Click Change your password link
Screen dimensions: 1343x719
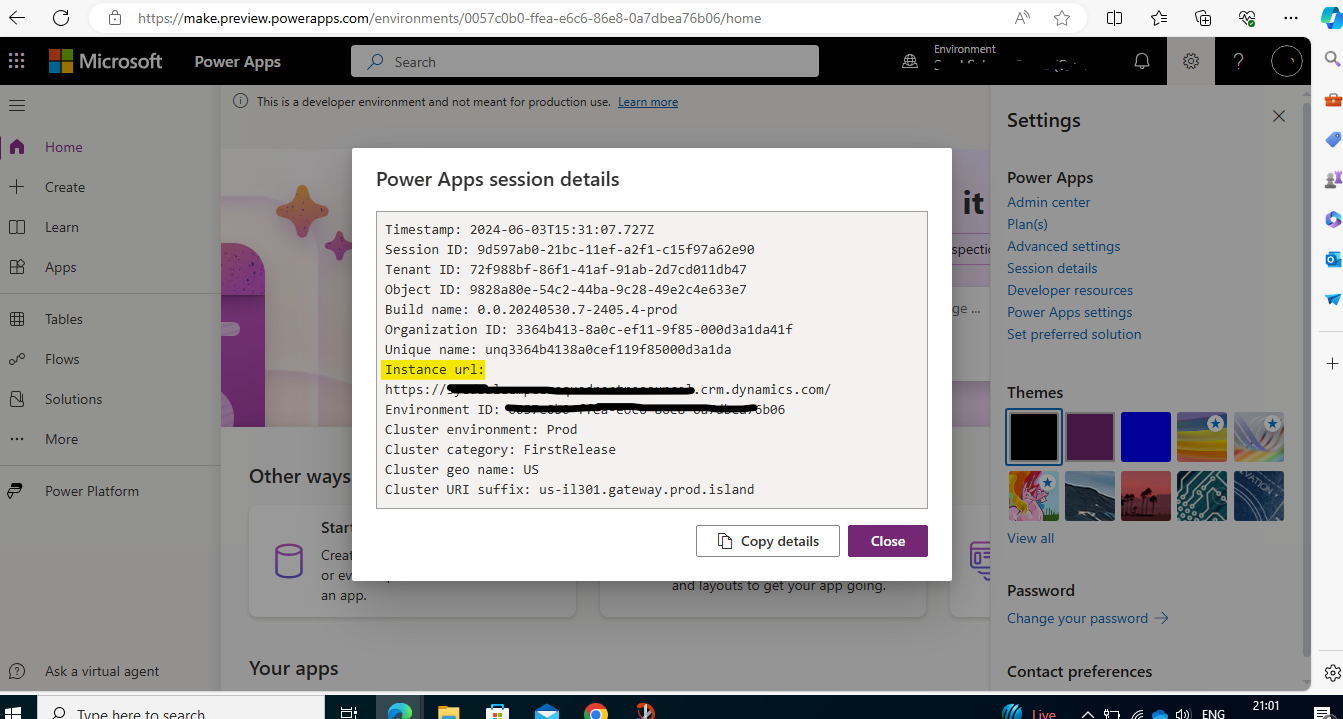click(1088, 618)
